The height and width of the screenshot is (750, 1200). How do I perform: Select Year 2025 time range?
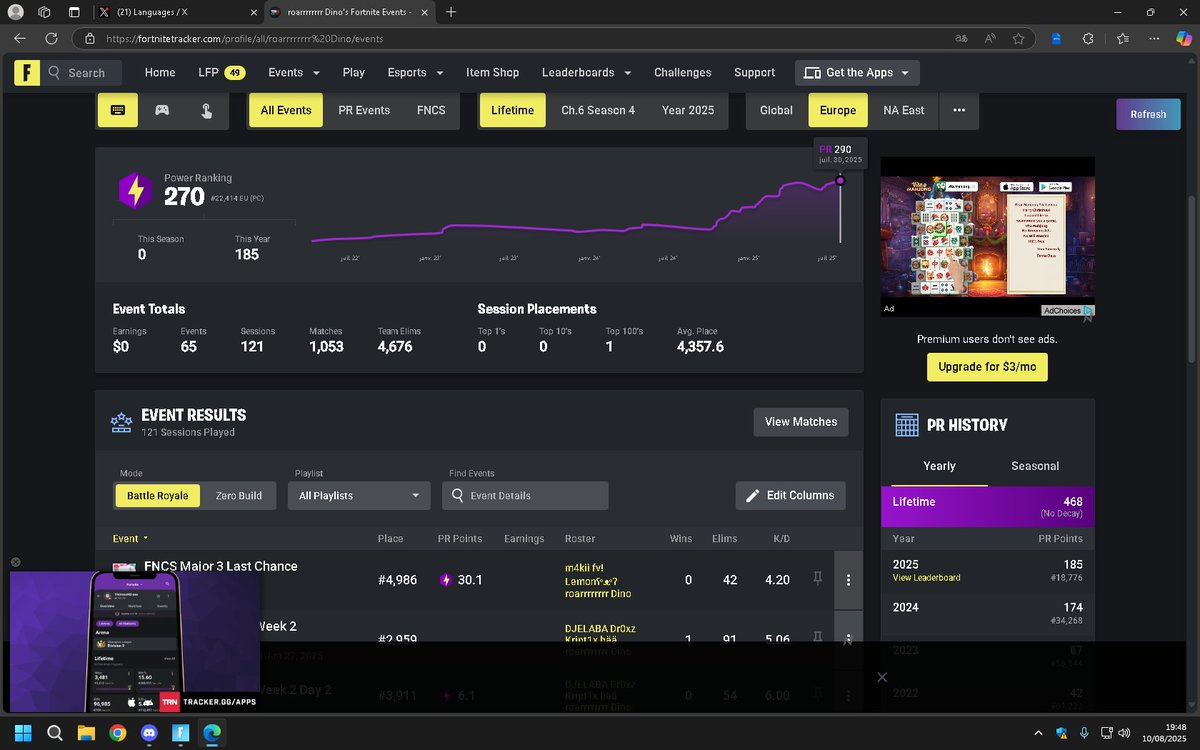(688, 110)
